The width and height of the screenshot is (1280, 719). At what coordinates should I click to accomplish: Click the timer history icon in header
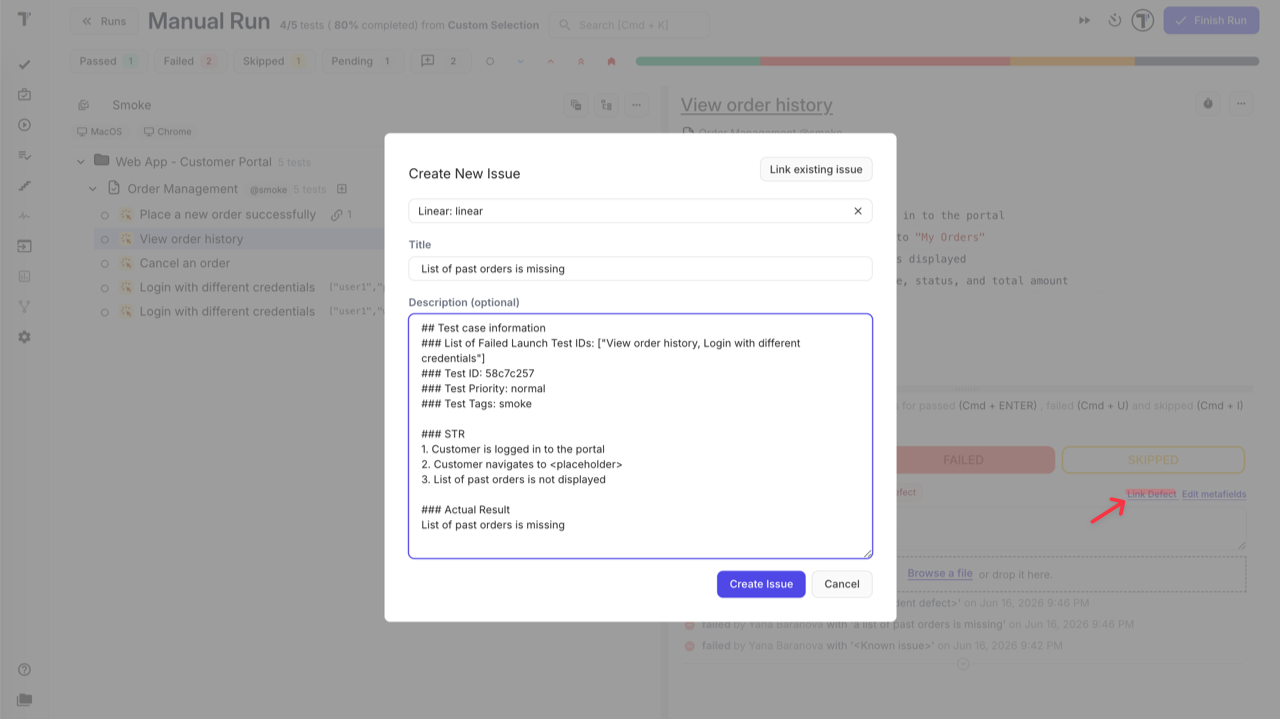1114,21
